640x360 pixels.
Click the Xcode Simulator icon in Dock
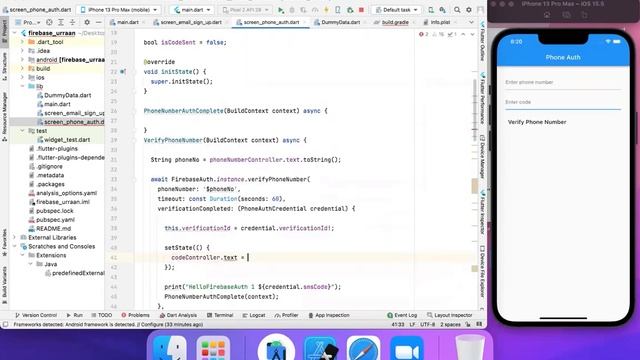coord(321,349)
